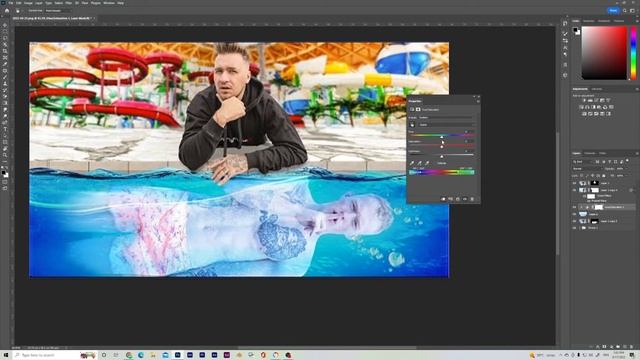Select the Horizontal Type tool
The width and height of the screenshot is (640, 360).
[x=5, y=129]
